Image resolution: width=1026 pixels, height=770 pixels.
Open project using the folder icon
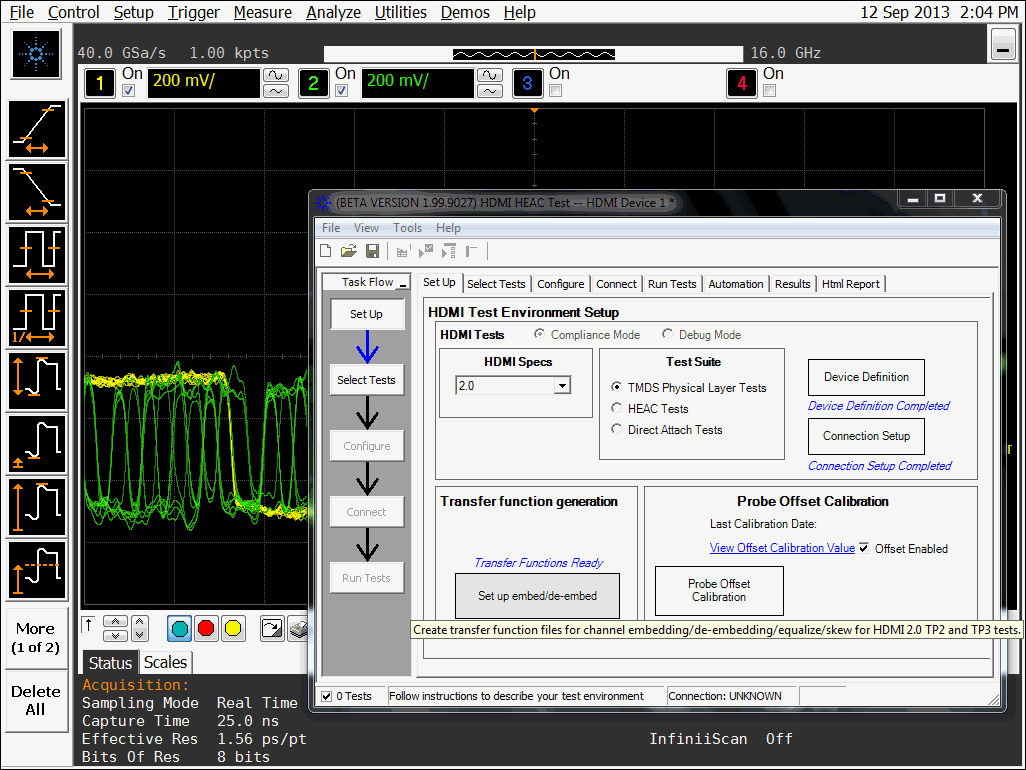pyautogui.click(x=348, y=251)
